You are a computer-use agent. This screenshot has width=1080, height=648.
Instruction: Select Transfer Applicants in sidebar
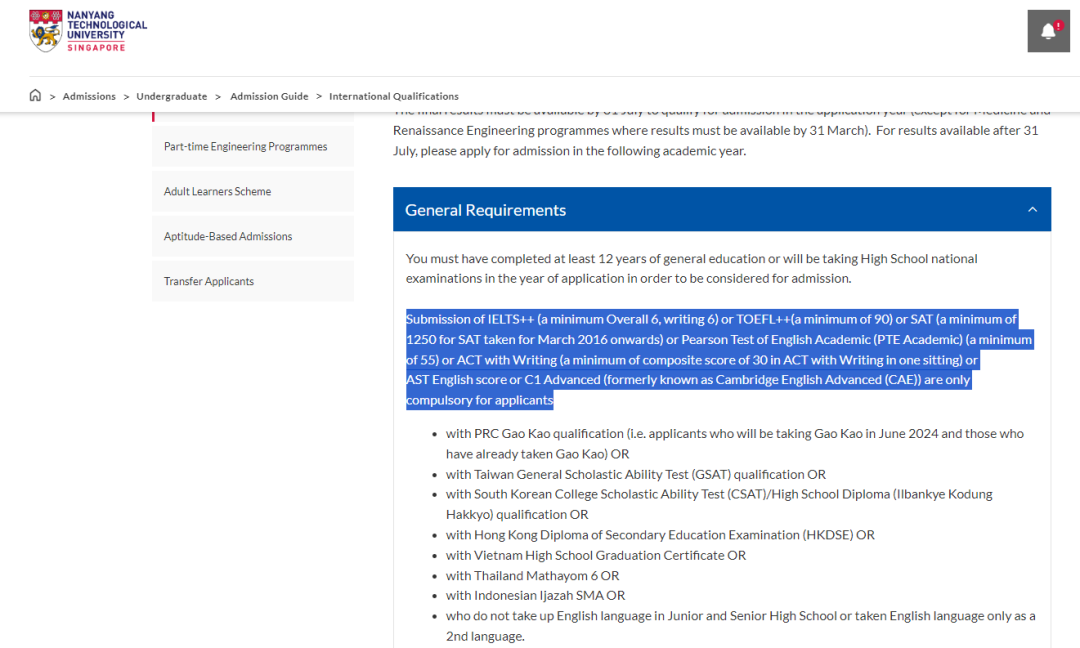[x=253, y=281]
